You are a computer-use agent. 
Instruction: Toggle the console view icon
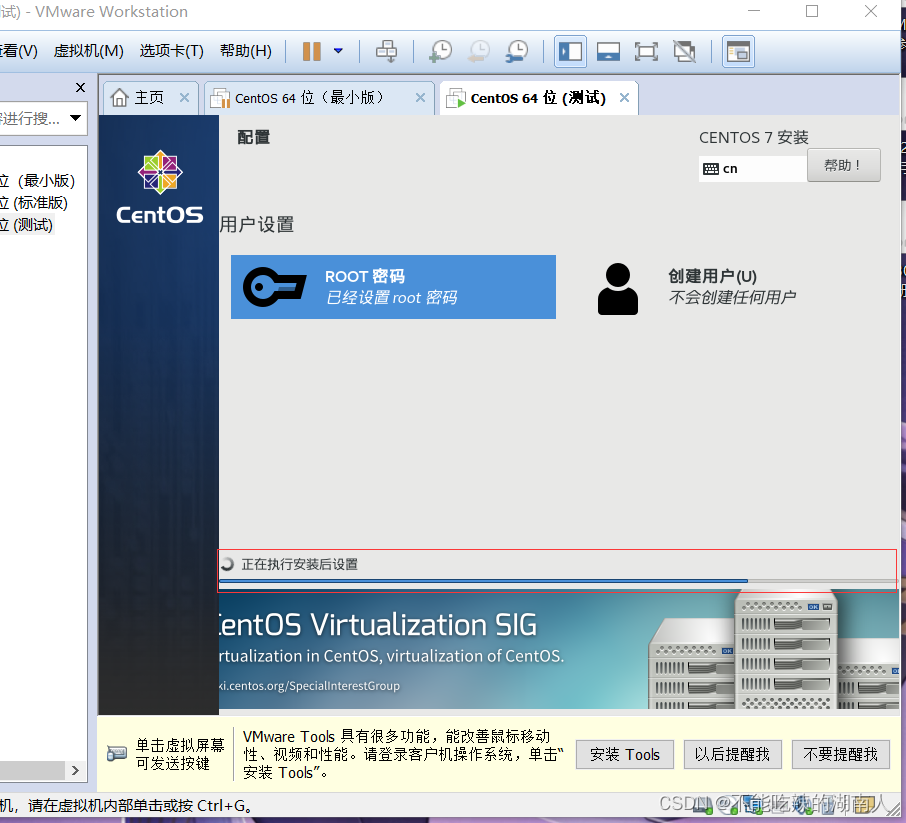738,51
